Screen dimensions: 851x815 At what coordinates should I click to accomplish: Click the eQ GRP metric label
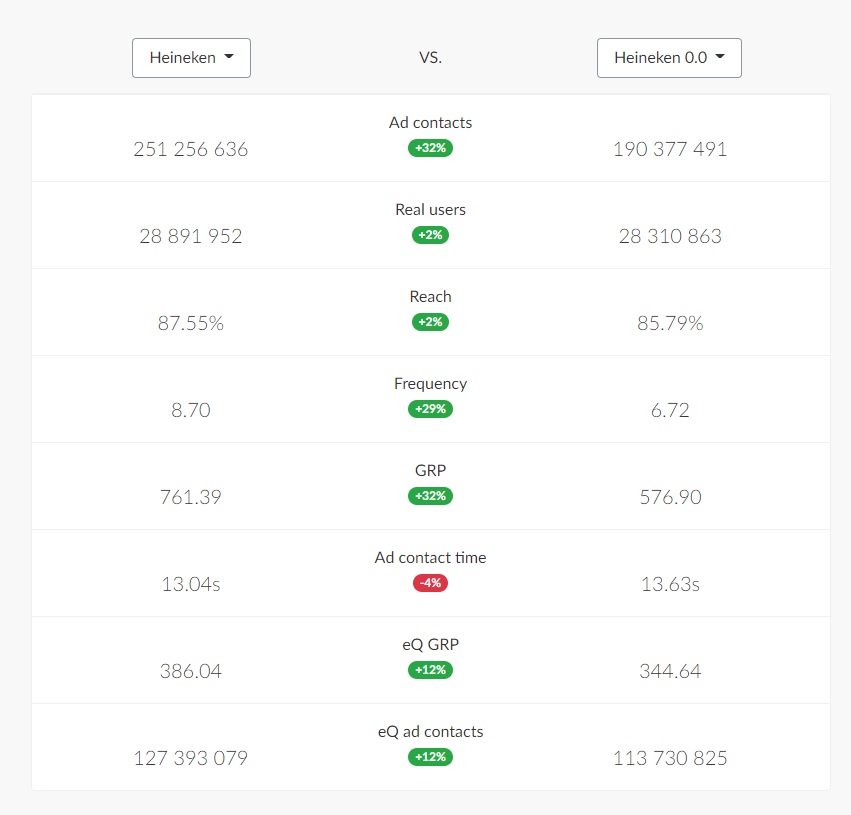(430, 645)
